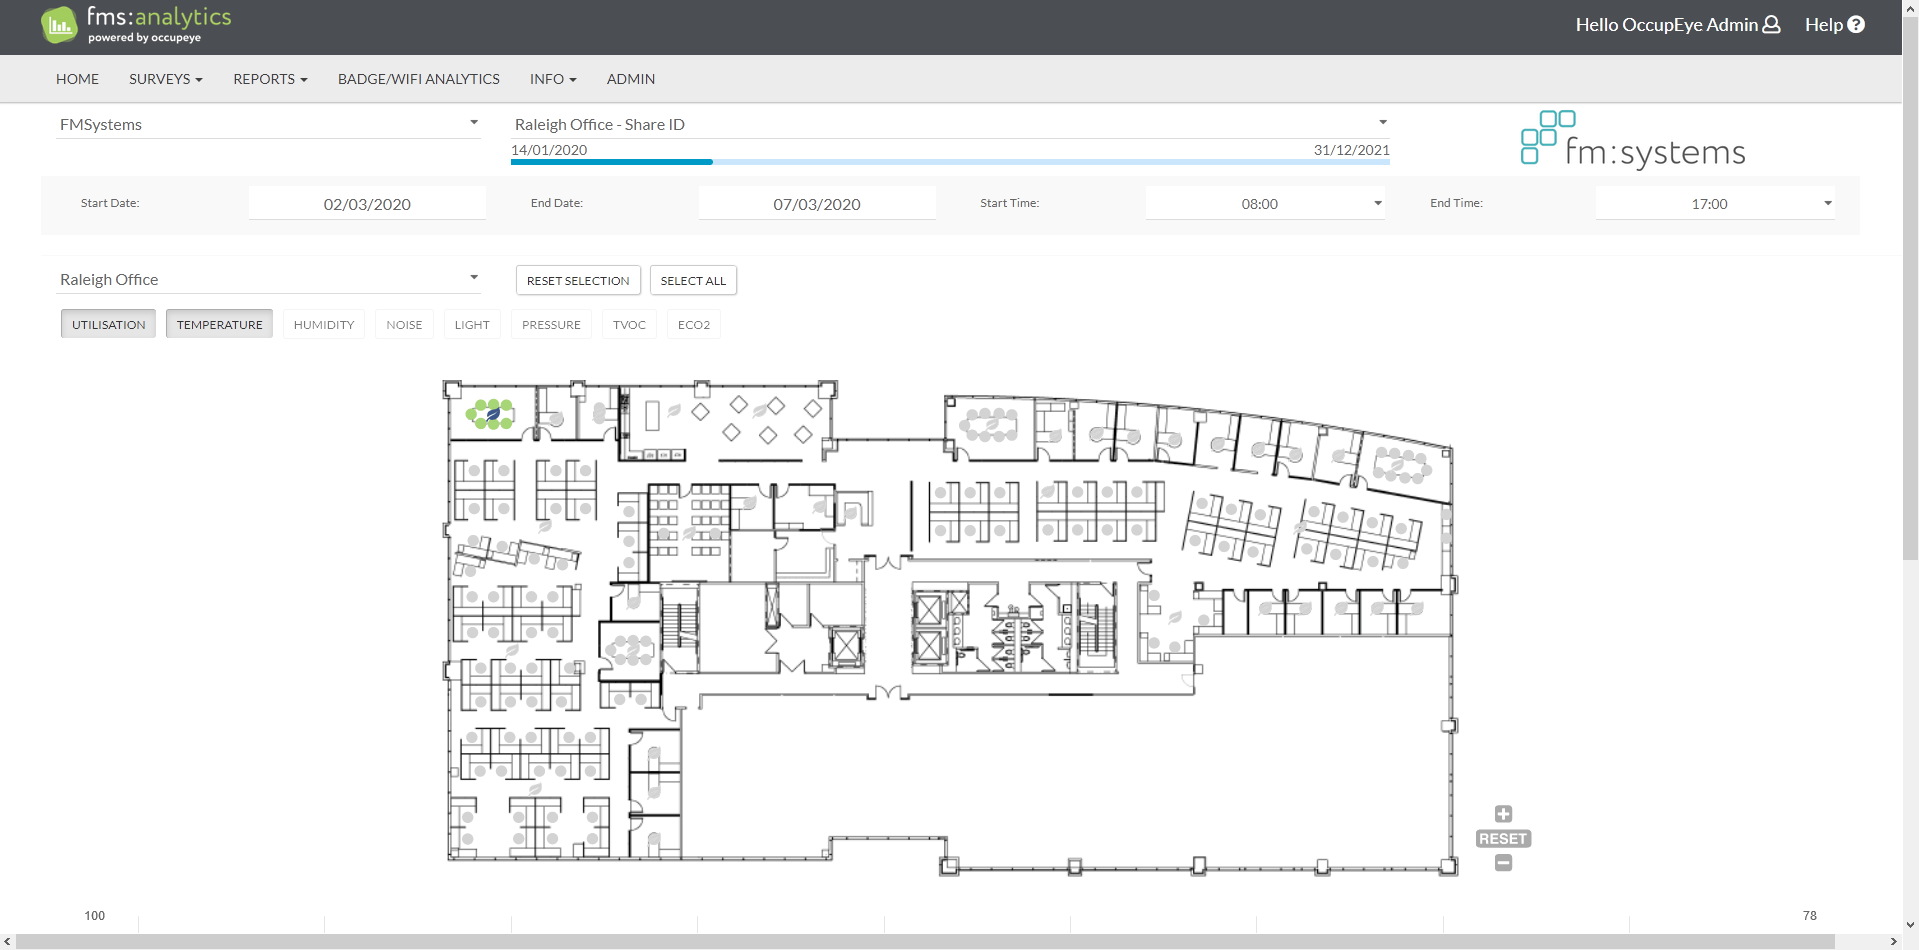Go to the Home page
The height and width of the screenshot is (950, 1919).
point(77,79)
